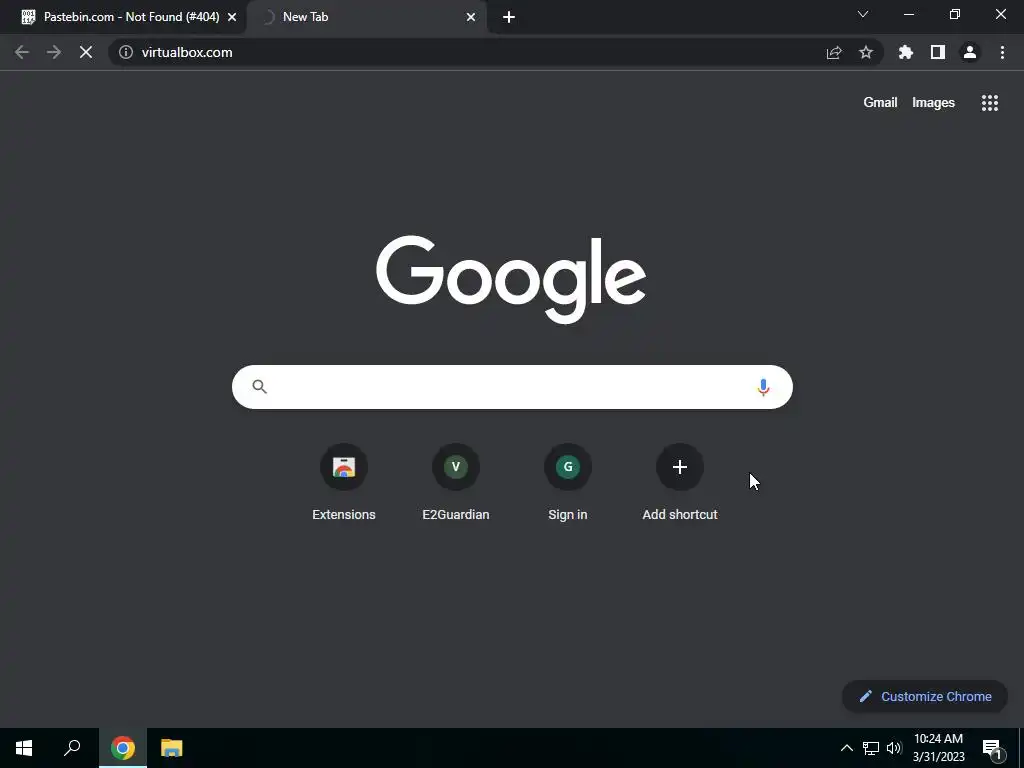Image resolution: width=1024 pixels, height=768 pixels.
Task: Close the Pastebin.com tab
Action: [x=232, y=17]
